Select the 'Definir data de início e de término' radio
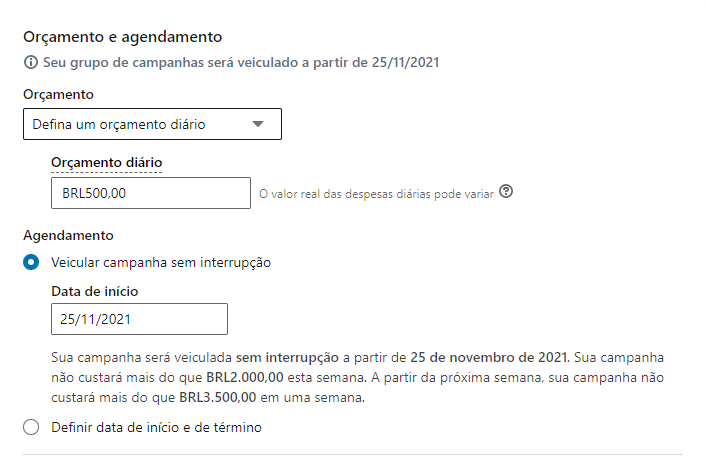706x476 pixels. coord(31,428)
